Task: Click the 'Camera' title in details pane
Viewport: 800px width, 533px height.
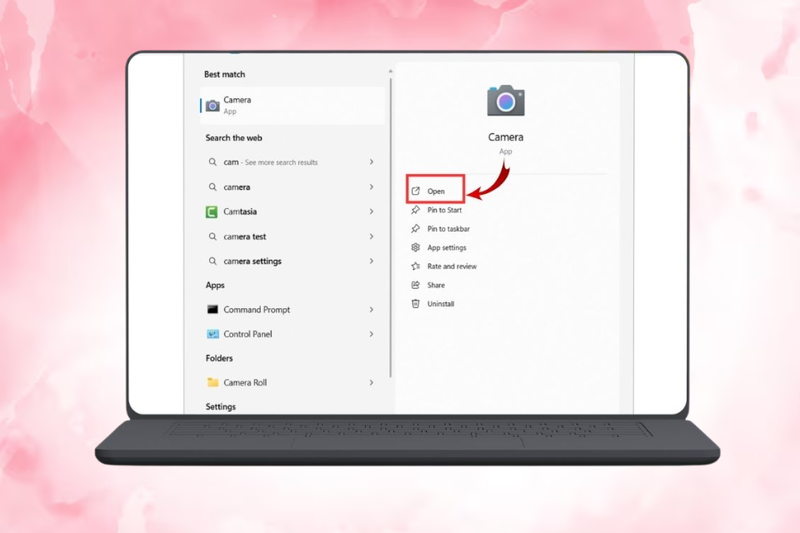Action: pyautogui.click(x=506, y=137)
